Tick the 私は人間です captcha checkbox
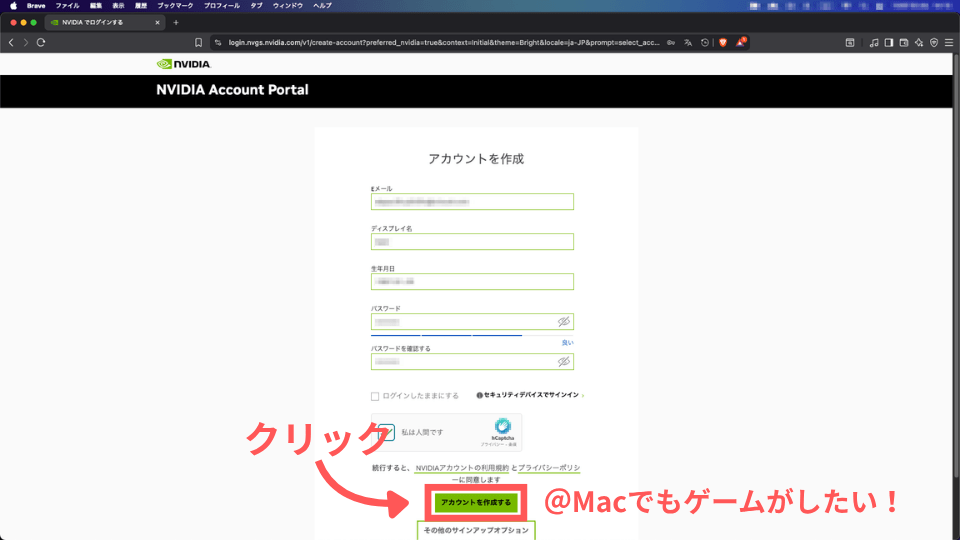The image size is (960, 540). [x=386, y=432]
